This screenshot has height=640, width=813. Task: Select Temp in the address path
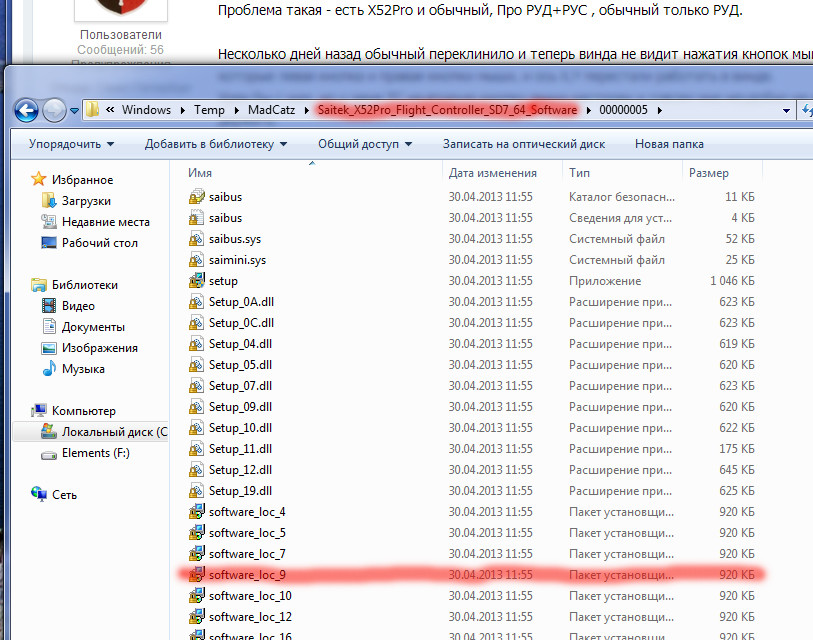coord(209,110)
